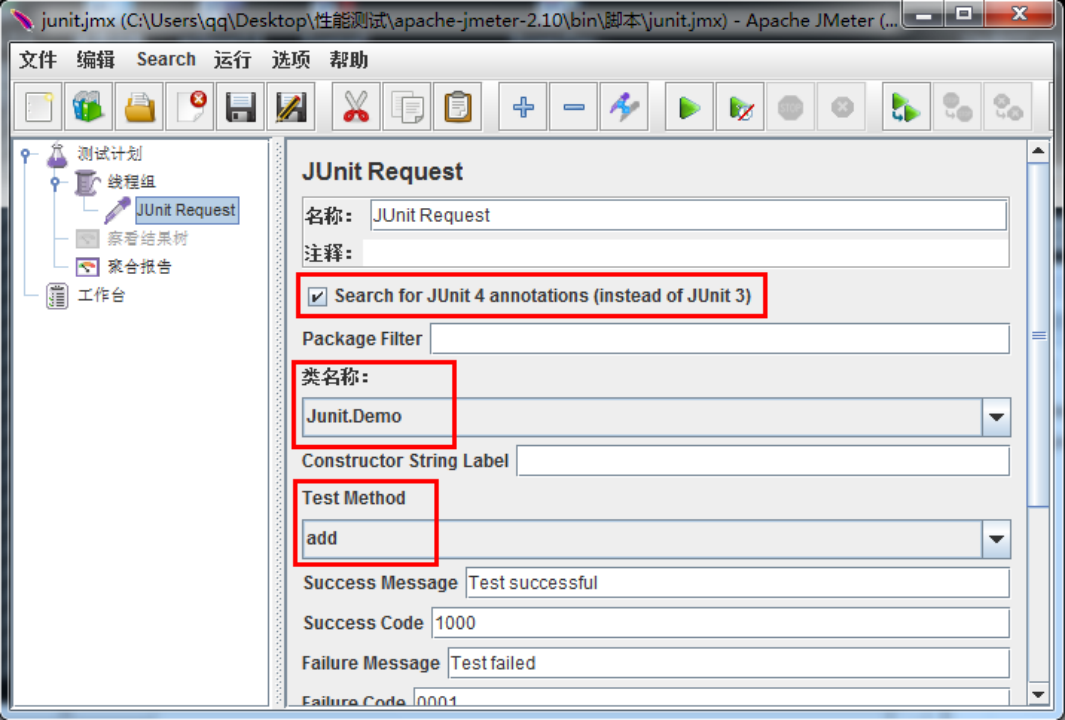Click the 注释 comments input field

[686, 253]
